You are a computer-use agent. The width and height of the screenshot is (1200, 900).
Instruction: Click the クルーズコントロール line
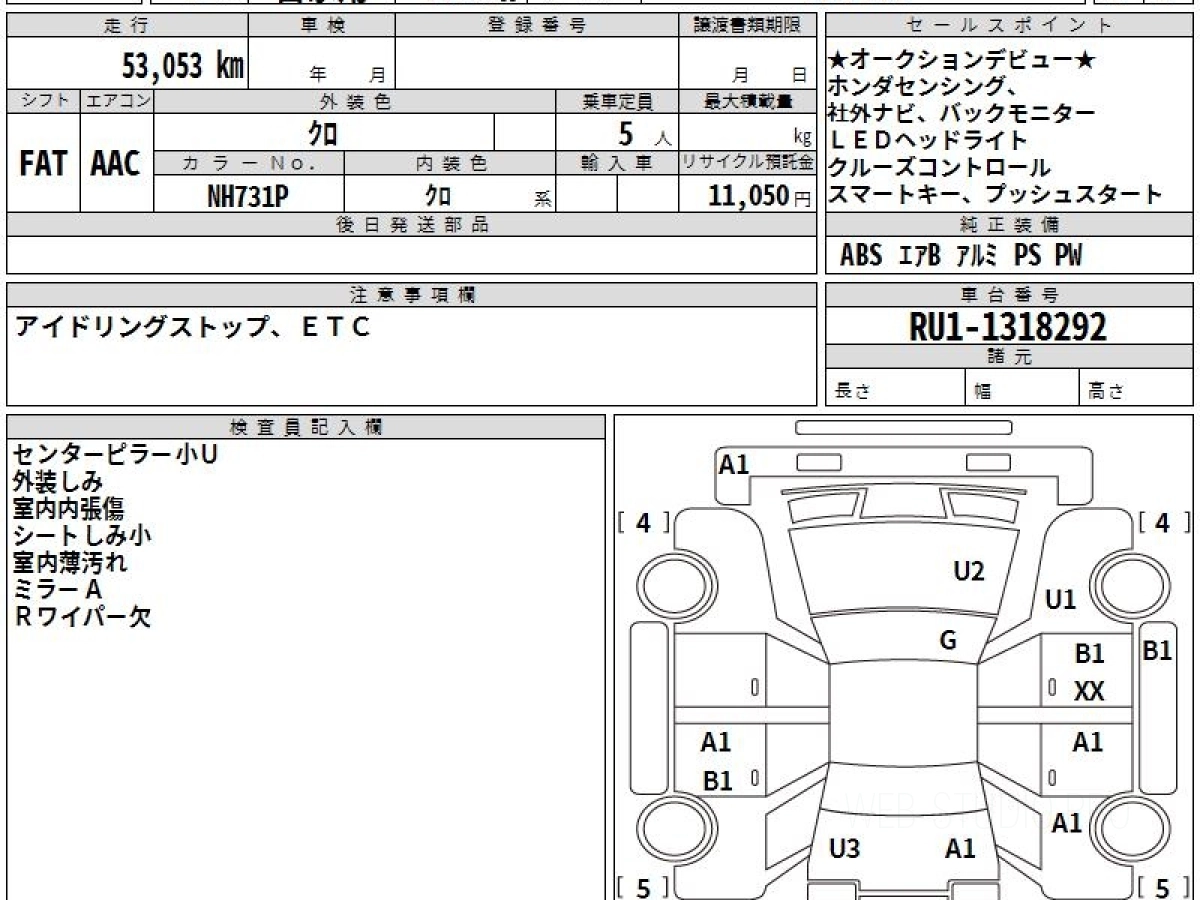click(x=940, y=168)
